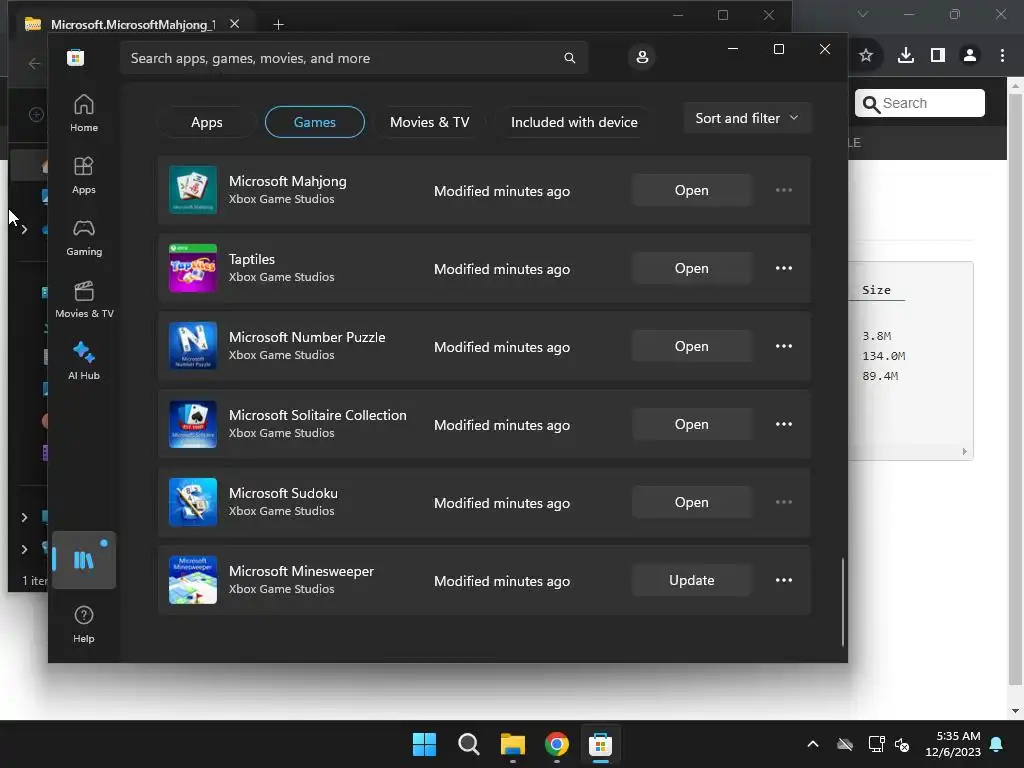Click the Microsoft Number Puzzle app icon
The image size is (1024, 768).
tap(193, 346)
